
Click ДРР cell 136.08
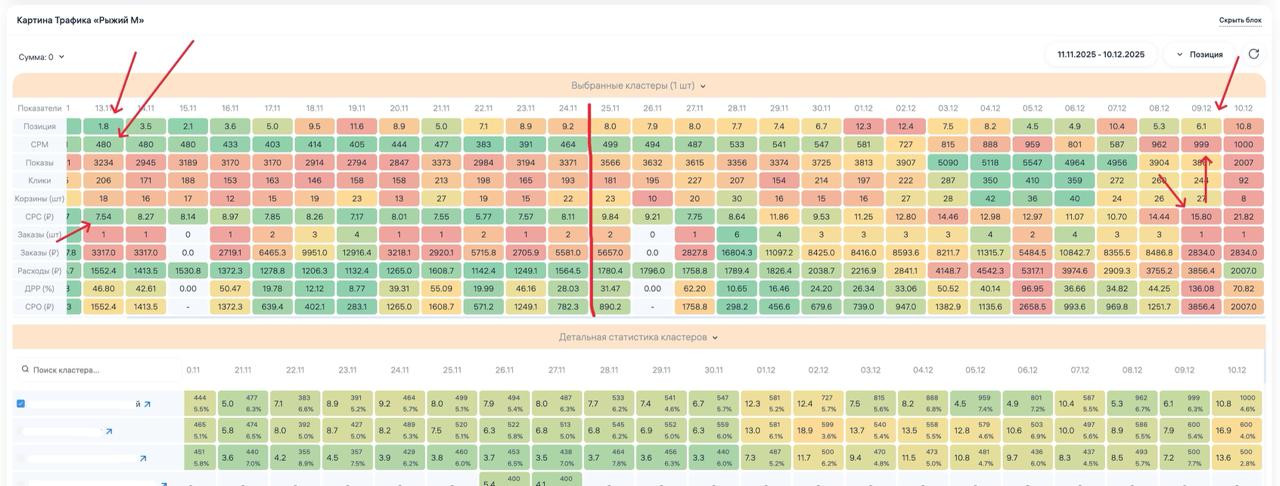pyautogui.click(x=1202, y=288)
